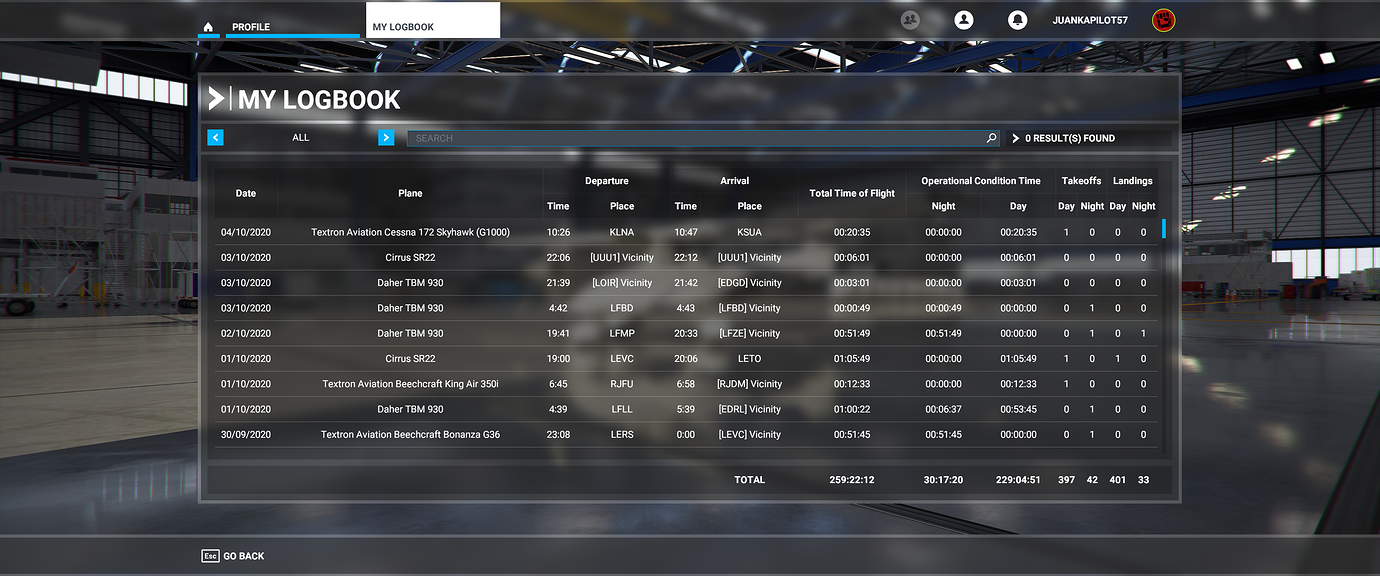
Task: Click the chevron beside the MY LOGBOOK heading
Action: coord(219,98)
